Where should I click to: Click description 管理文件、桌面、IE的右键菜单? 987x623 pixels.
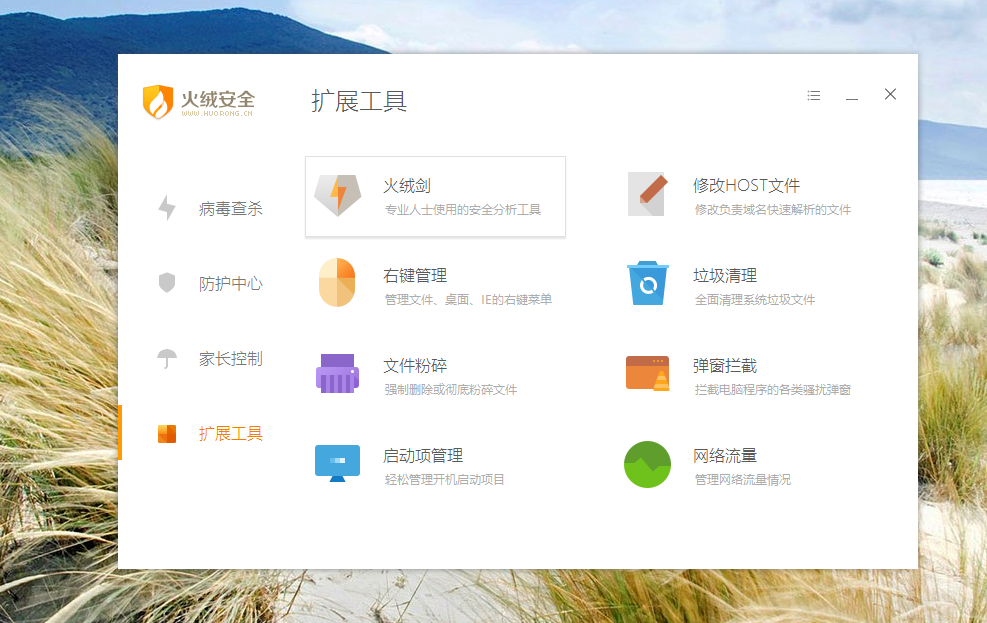(x=468, y=300)
